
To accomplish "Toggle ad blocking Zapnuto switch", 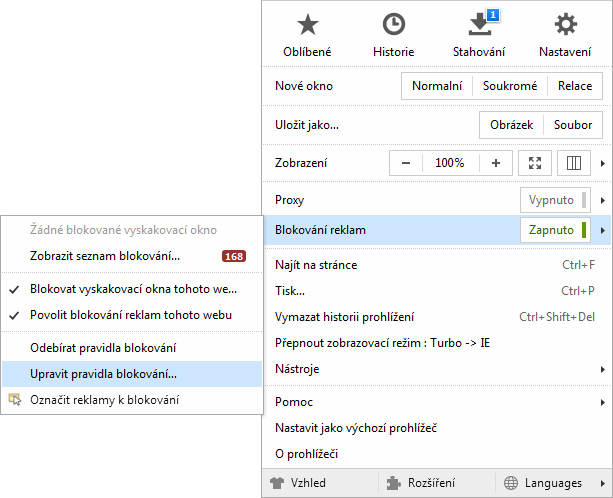I will tap(554, 230).
